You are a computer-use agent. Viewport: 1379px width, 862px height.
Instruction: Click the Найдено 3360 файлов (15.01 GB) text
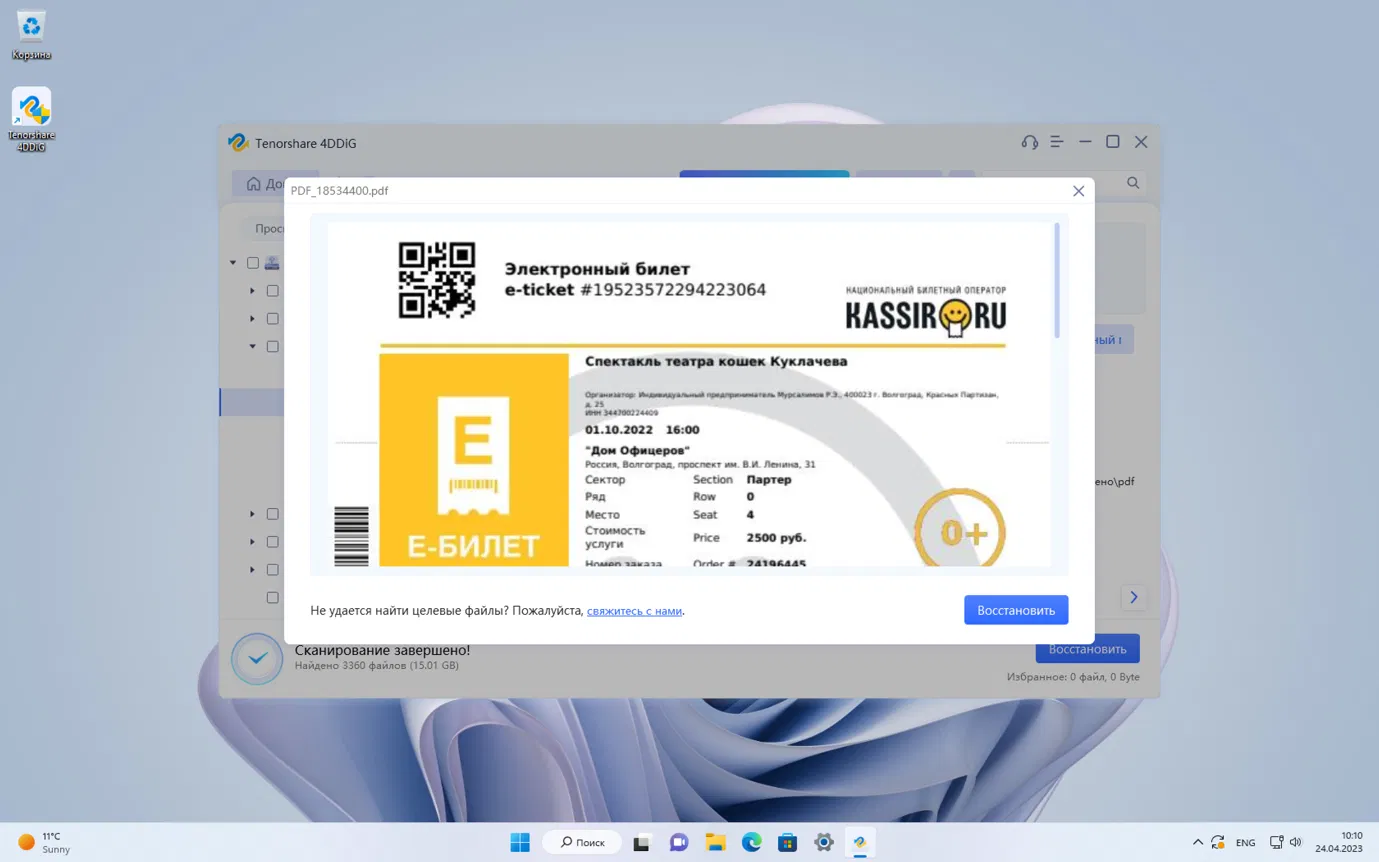(x=377, y=665)
